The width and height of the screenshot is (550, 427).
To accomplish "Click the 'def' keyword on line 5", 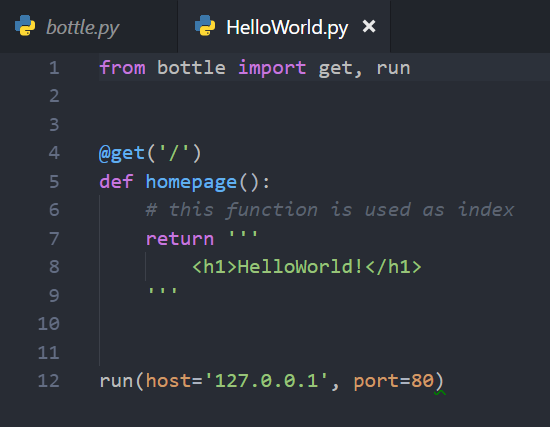I will tap(116, 181).
